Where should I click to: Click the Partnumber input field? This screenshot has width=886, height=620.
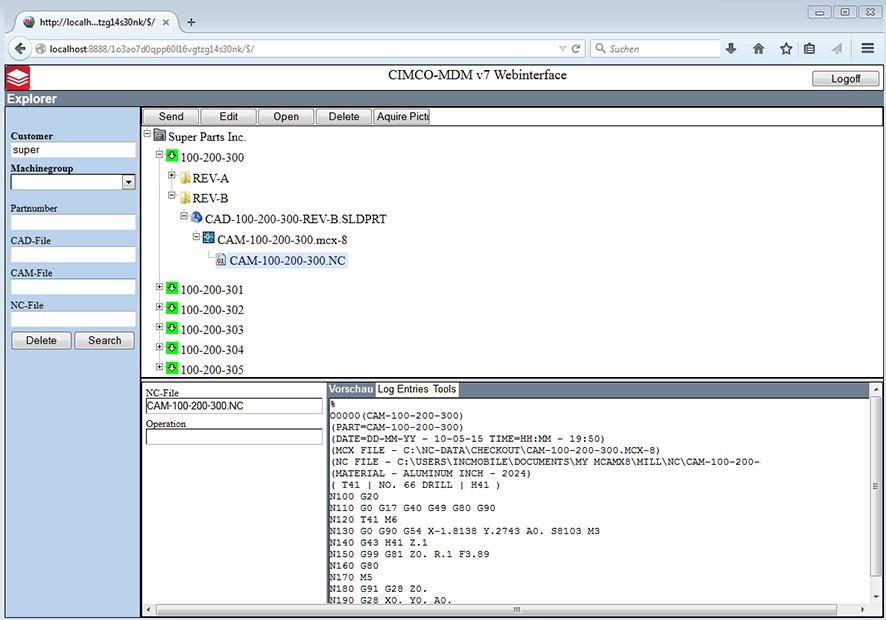tap(73, 222)
